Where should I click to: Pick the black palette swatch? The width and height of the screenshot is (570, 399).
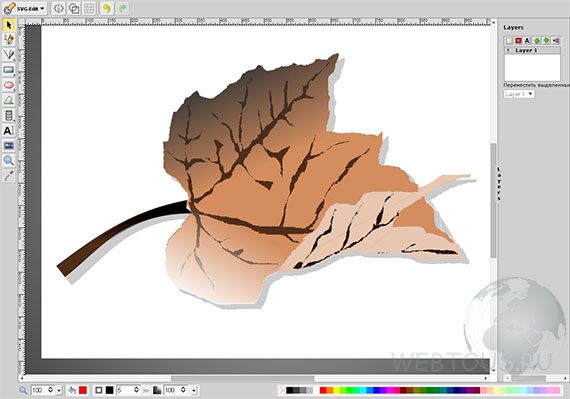point(289,391)
